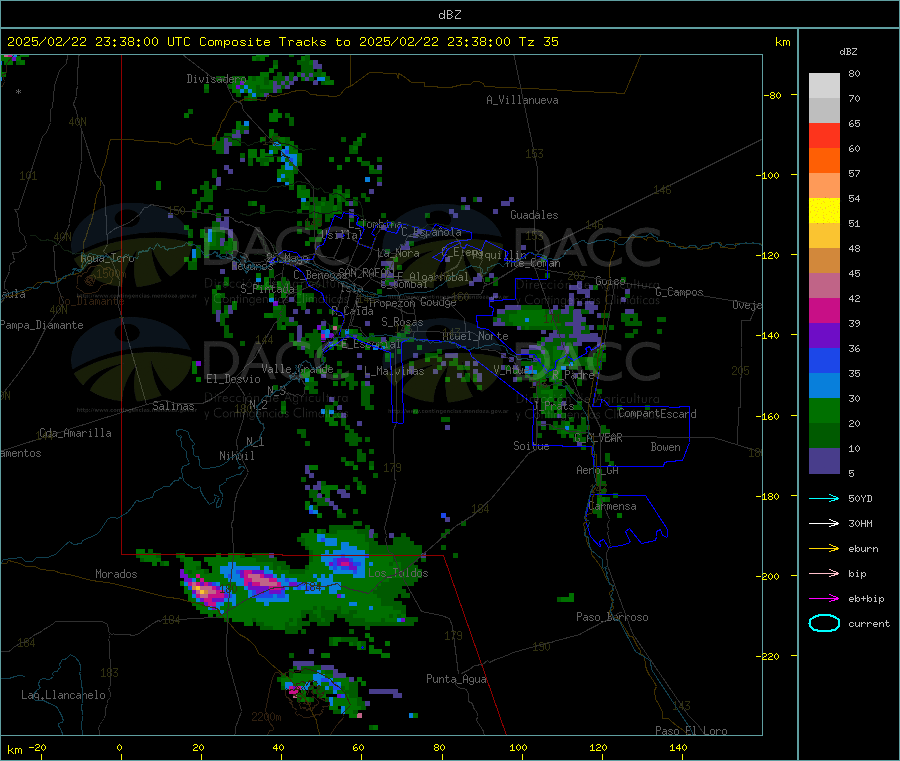This screenshot has height=761, width=900.
Task: Click the white 30HM arrow in legend
Action: point(824,523)
